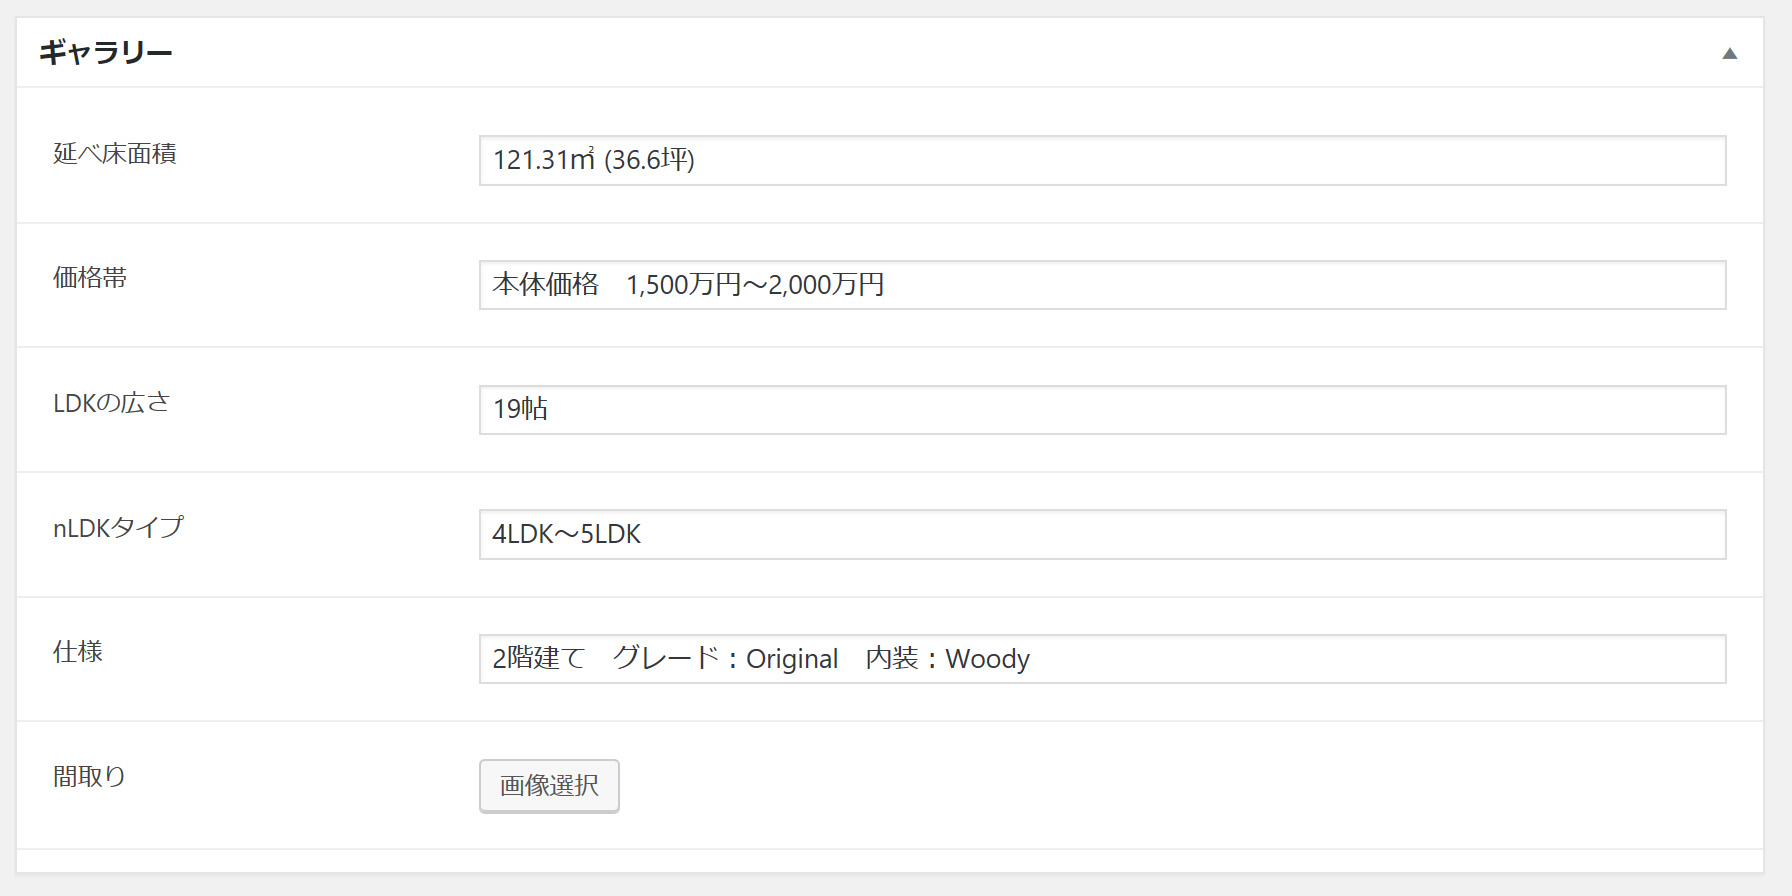The image size is (1792, 896).
Task: Focus the 延べ床面積 input field
Action: point(1102,160)
